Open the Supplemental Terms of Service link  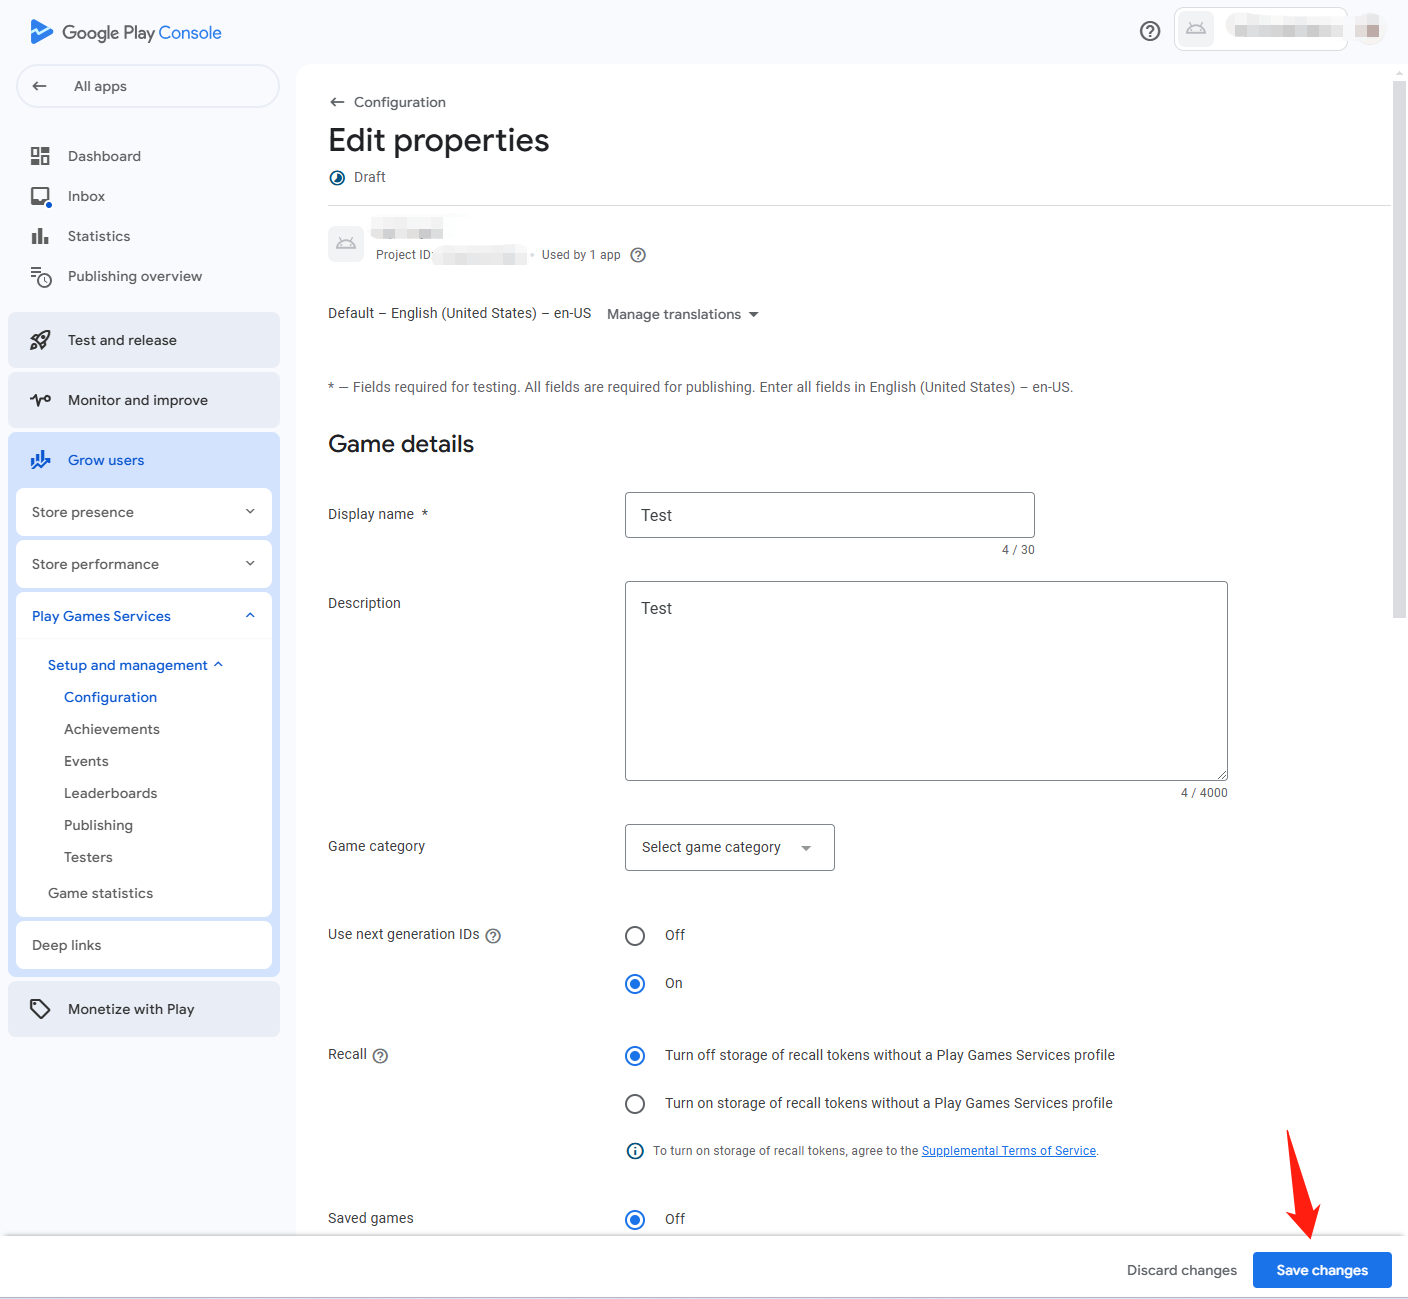1008,1151
